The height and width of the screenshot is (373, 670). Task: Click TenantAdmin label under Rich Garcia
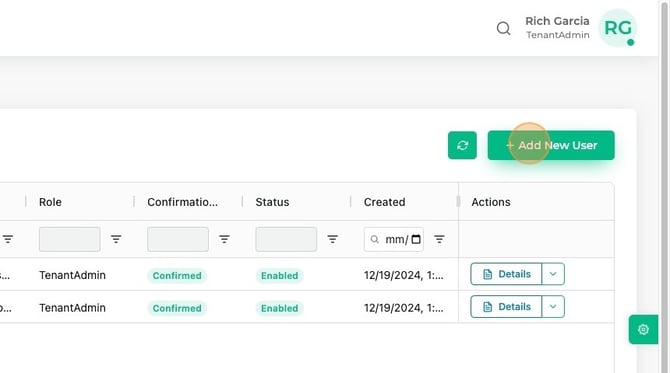pos(558,35)
